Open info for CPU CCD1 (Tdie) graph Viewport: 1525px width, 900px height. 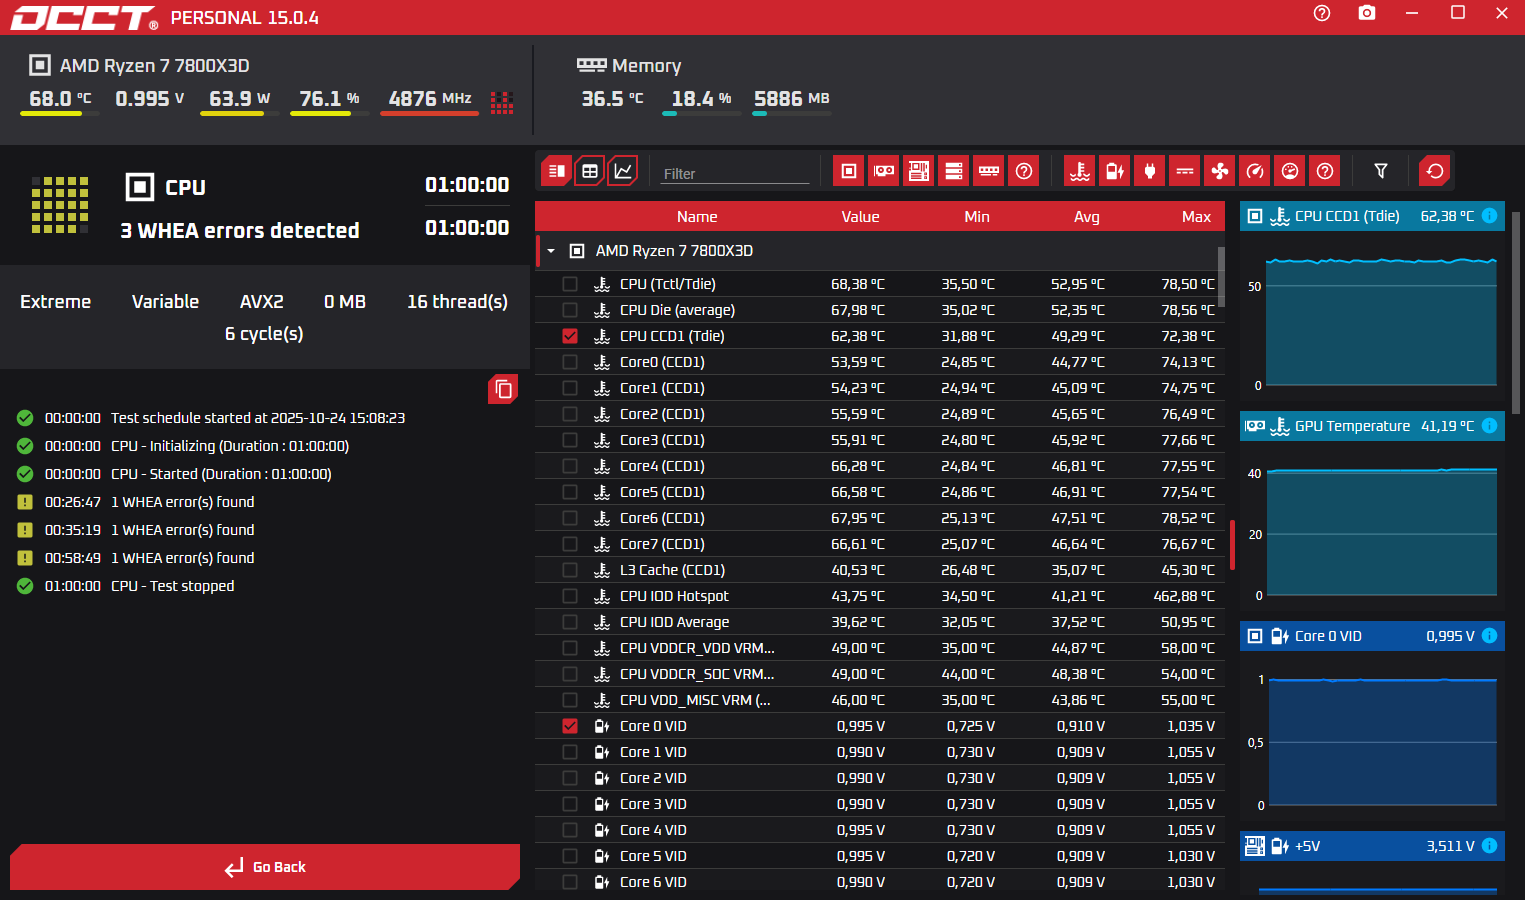click(x=1489, y=216)
